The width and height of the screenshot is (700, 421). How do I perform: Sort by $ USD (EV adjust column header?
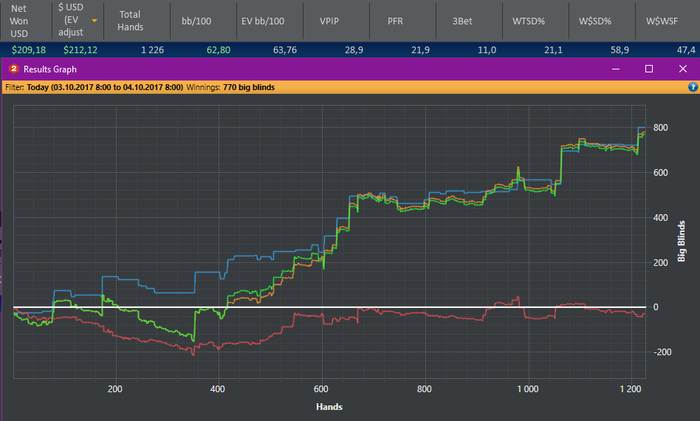tap(78, 21)
